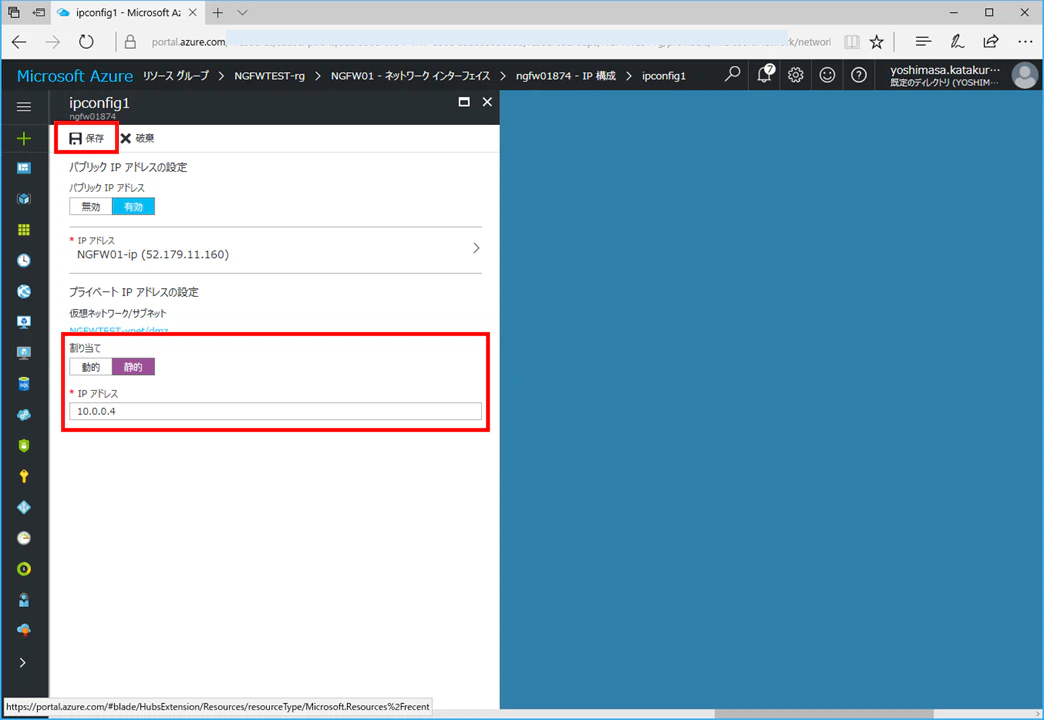Open the Dashboard icon in the sidebar
Image resolution: width=1044 pixels, height=720 pixels.
[x=24, y=168]
